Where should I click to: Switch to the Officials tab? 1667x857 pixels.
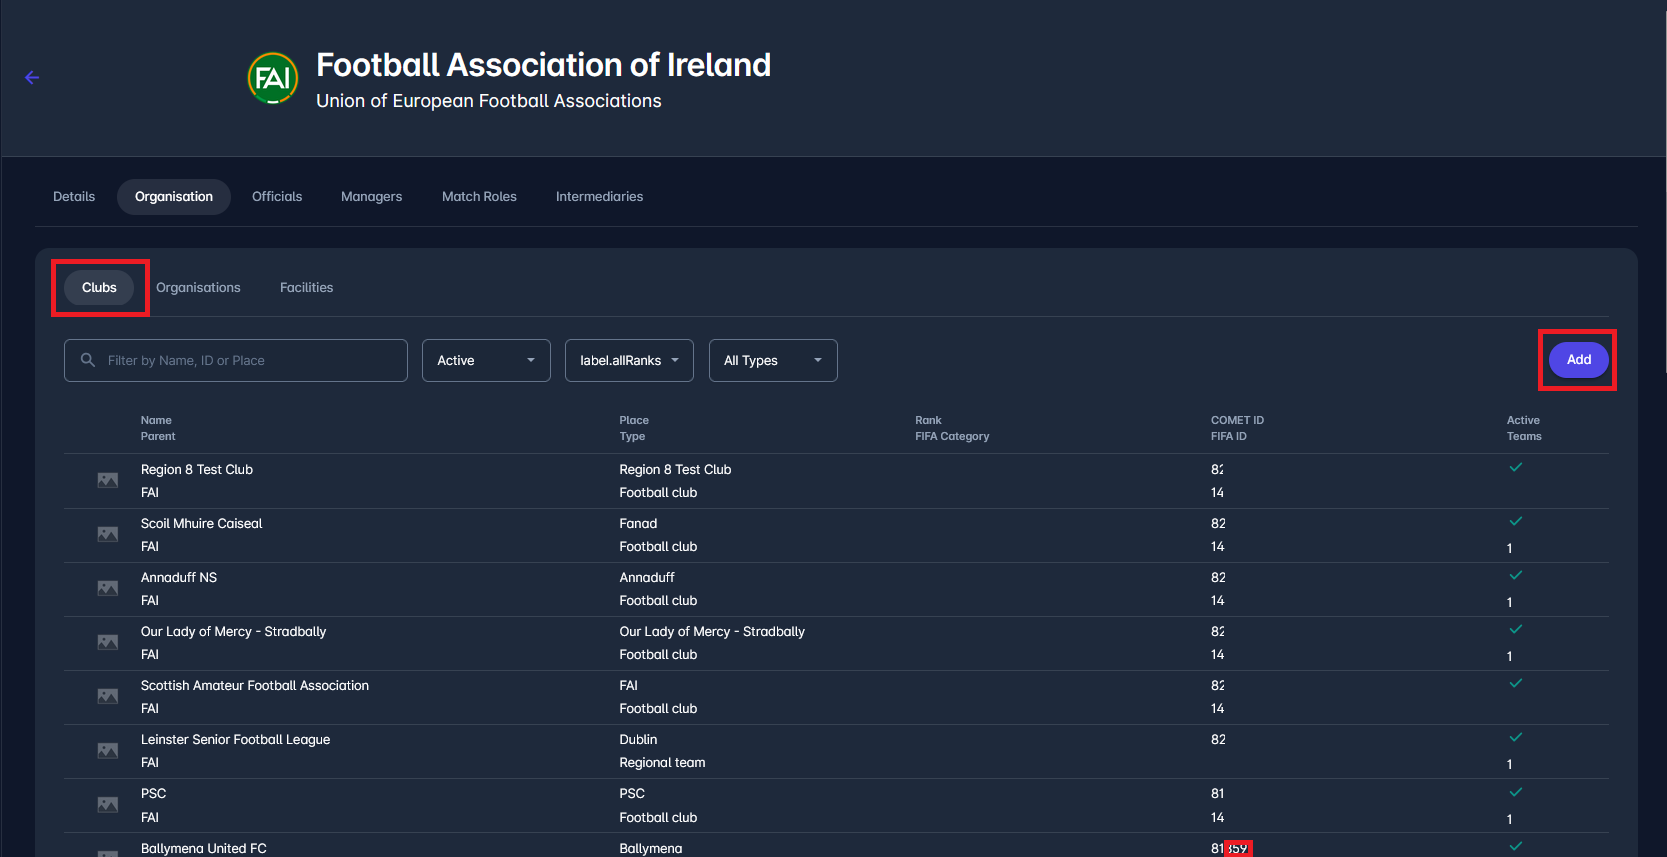[277, 197]
